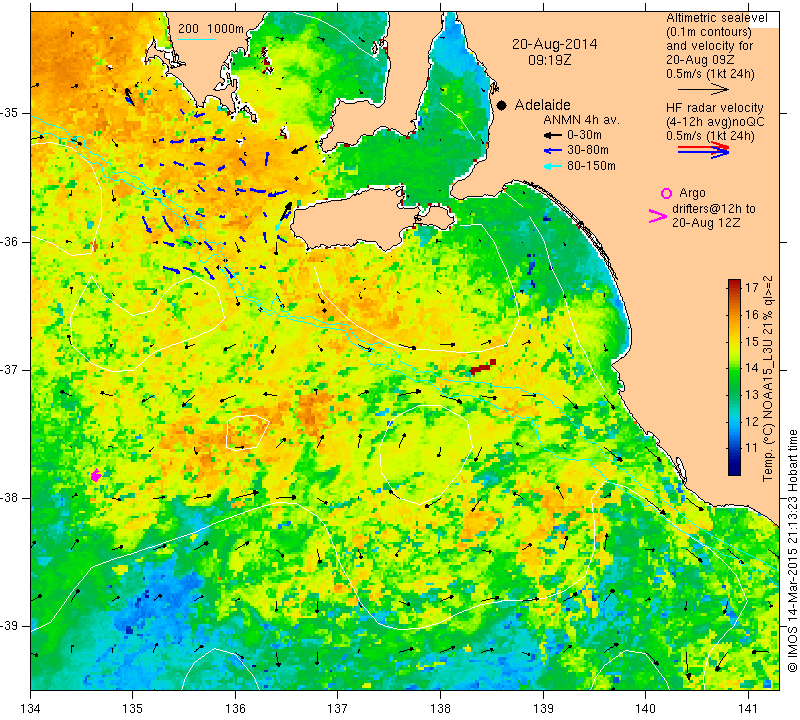
Task: Click the magenta drifter marker near 38°S
Action: click(95, 476)
